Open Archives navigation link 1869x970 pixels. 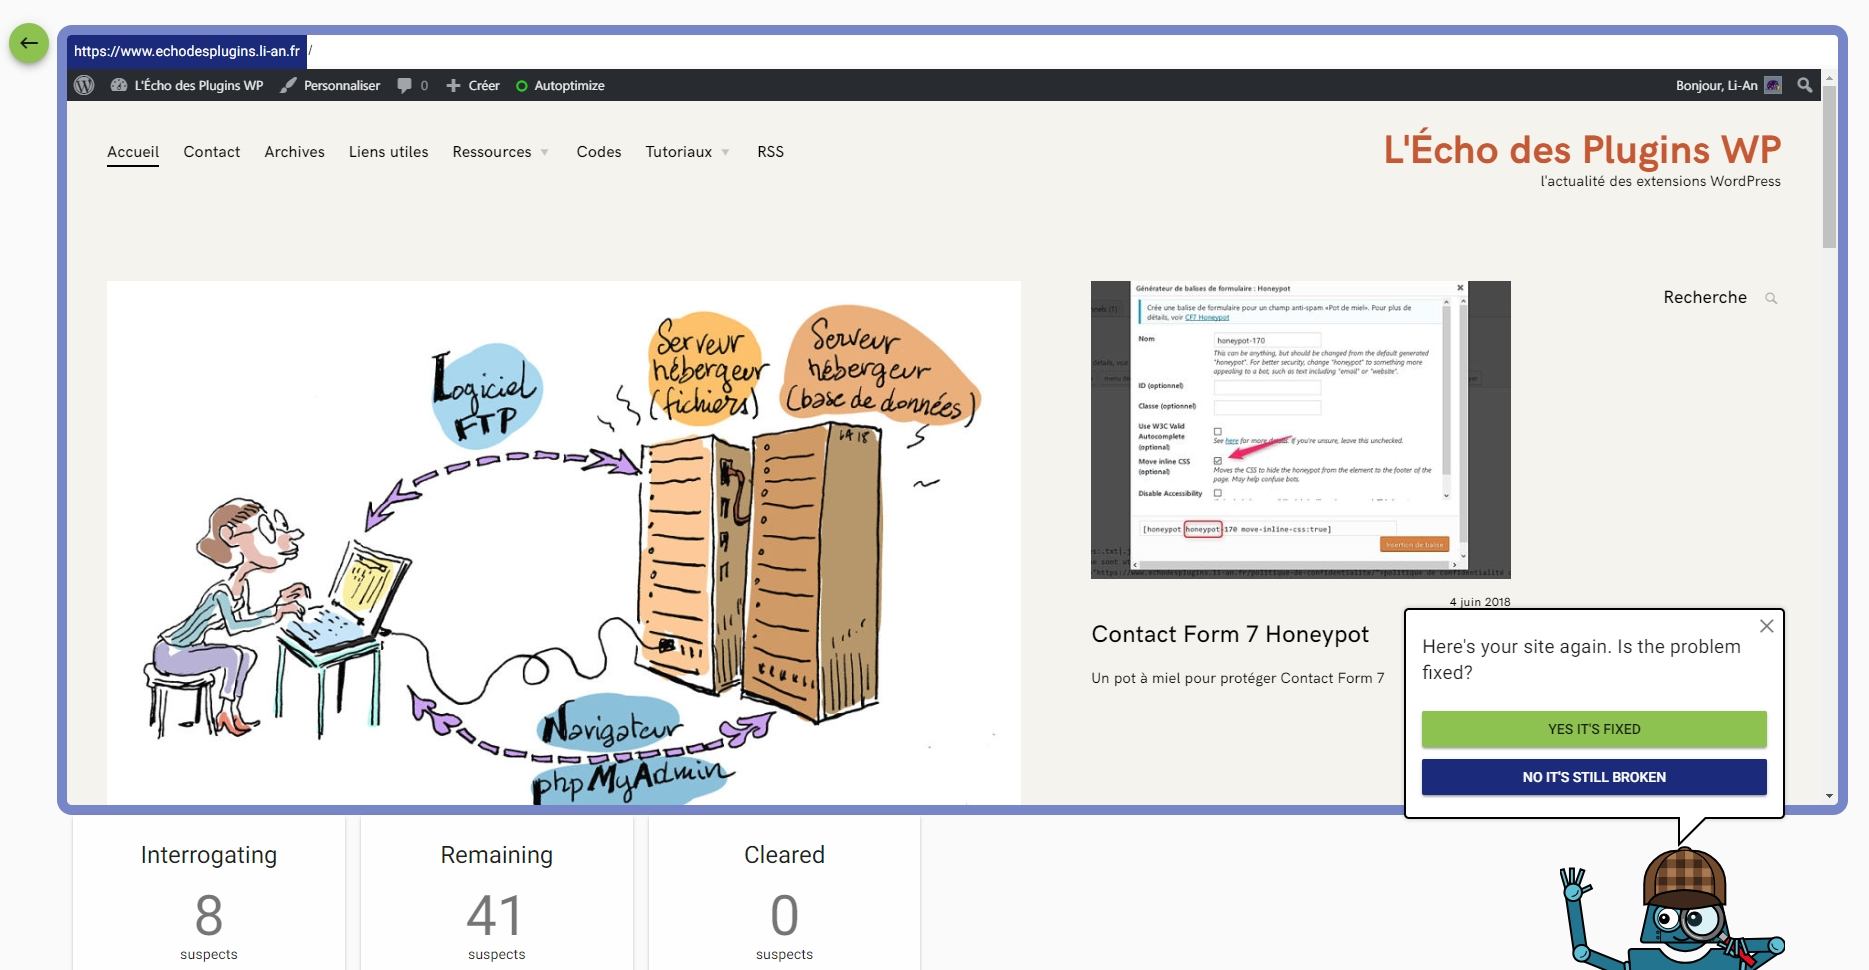pos(295,152)
